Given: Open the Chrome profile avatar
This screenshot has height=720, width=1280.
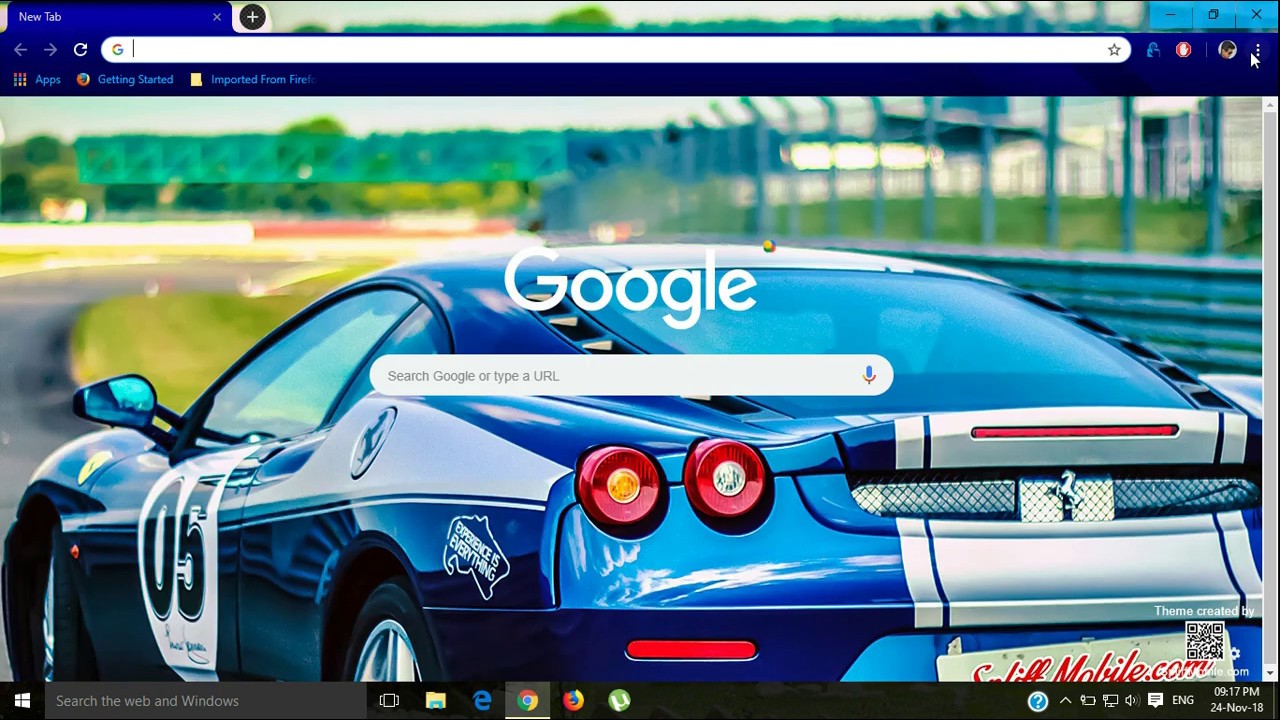Looking at the screenshot, I should pyautogui.click(x=1227, y=50).
